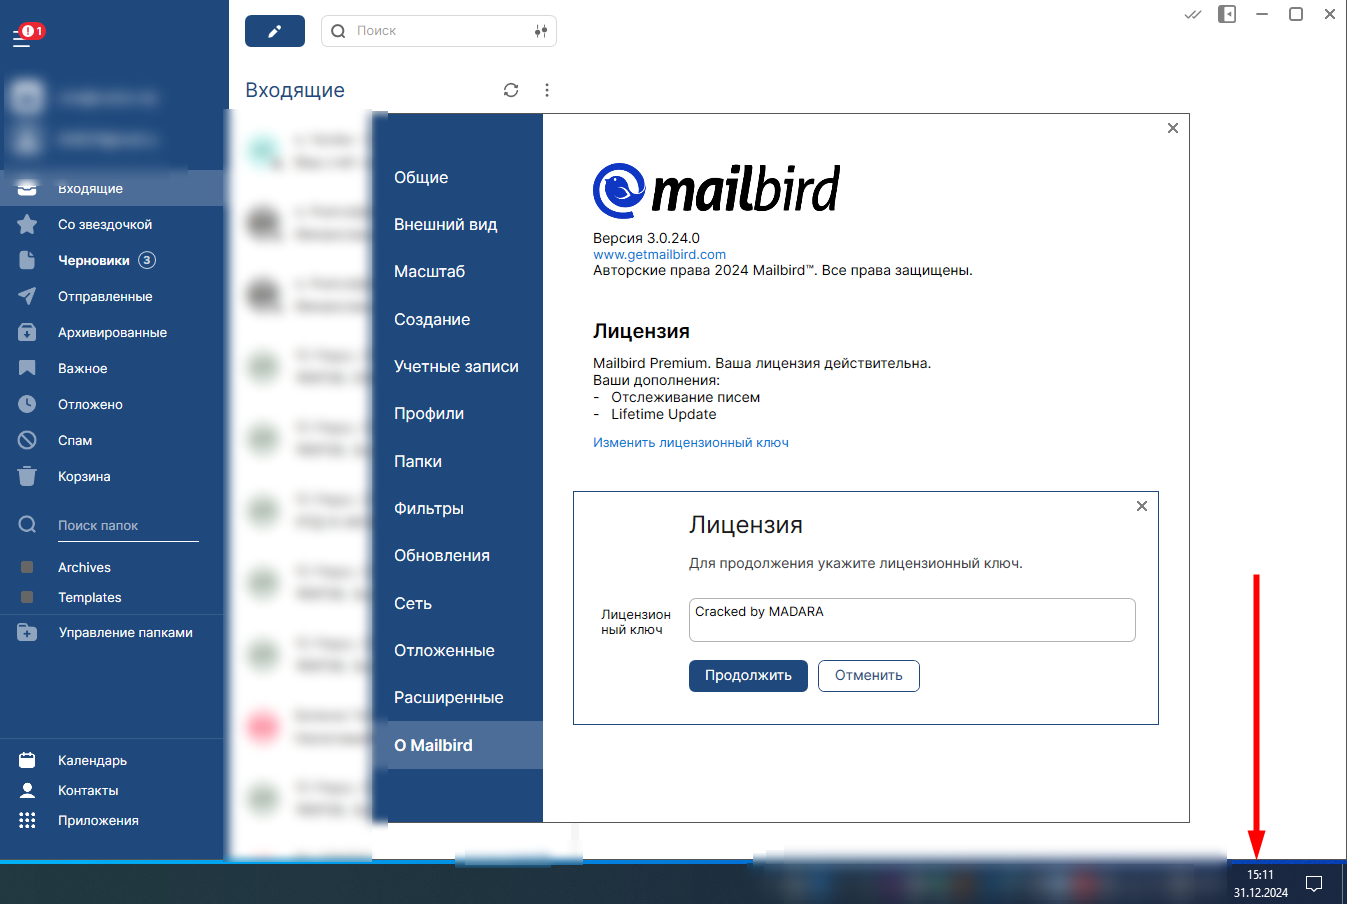Switch to Расширенные settings tab
This screenshot has height=904, width=1347.
coord(458,697)
